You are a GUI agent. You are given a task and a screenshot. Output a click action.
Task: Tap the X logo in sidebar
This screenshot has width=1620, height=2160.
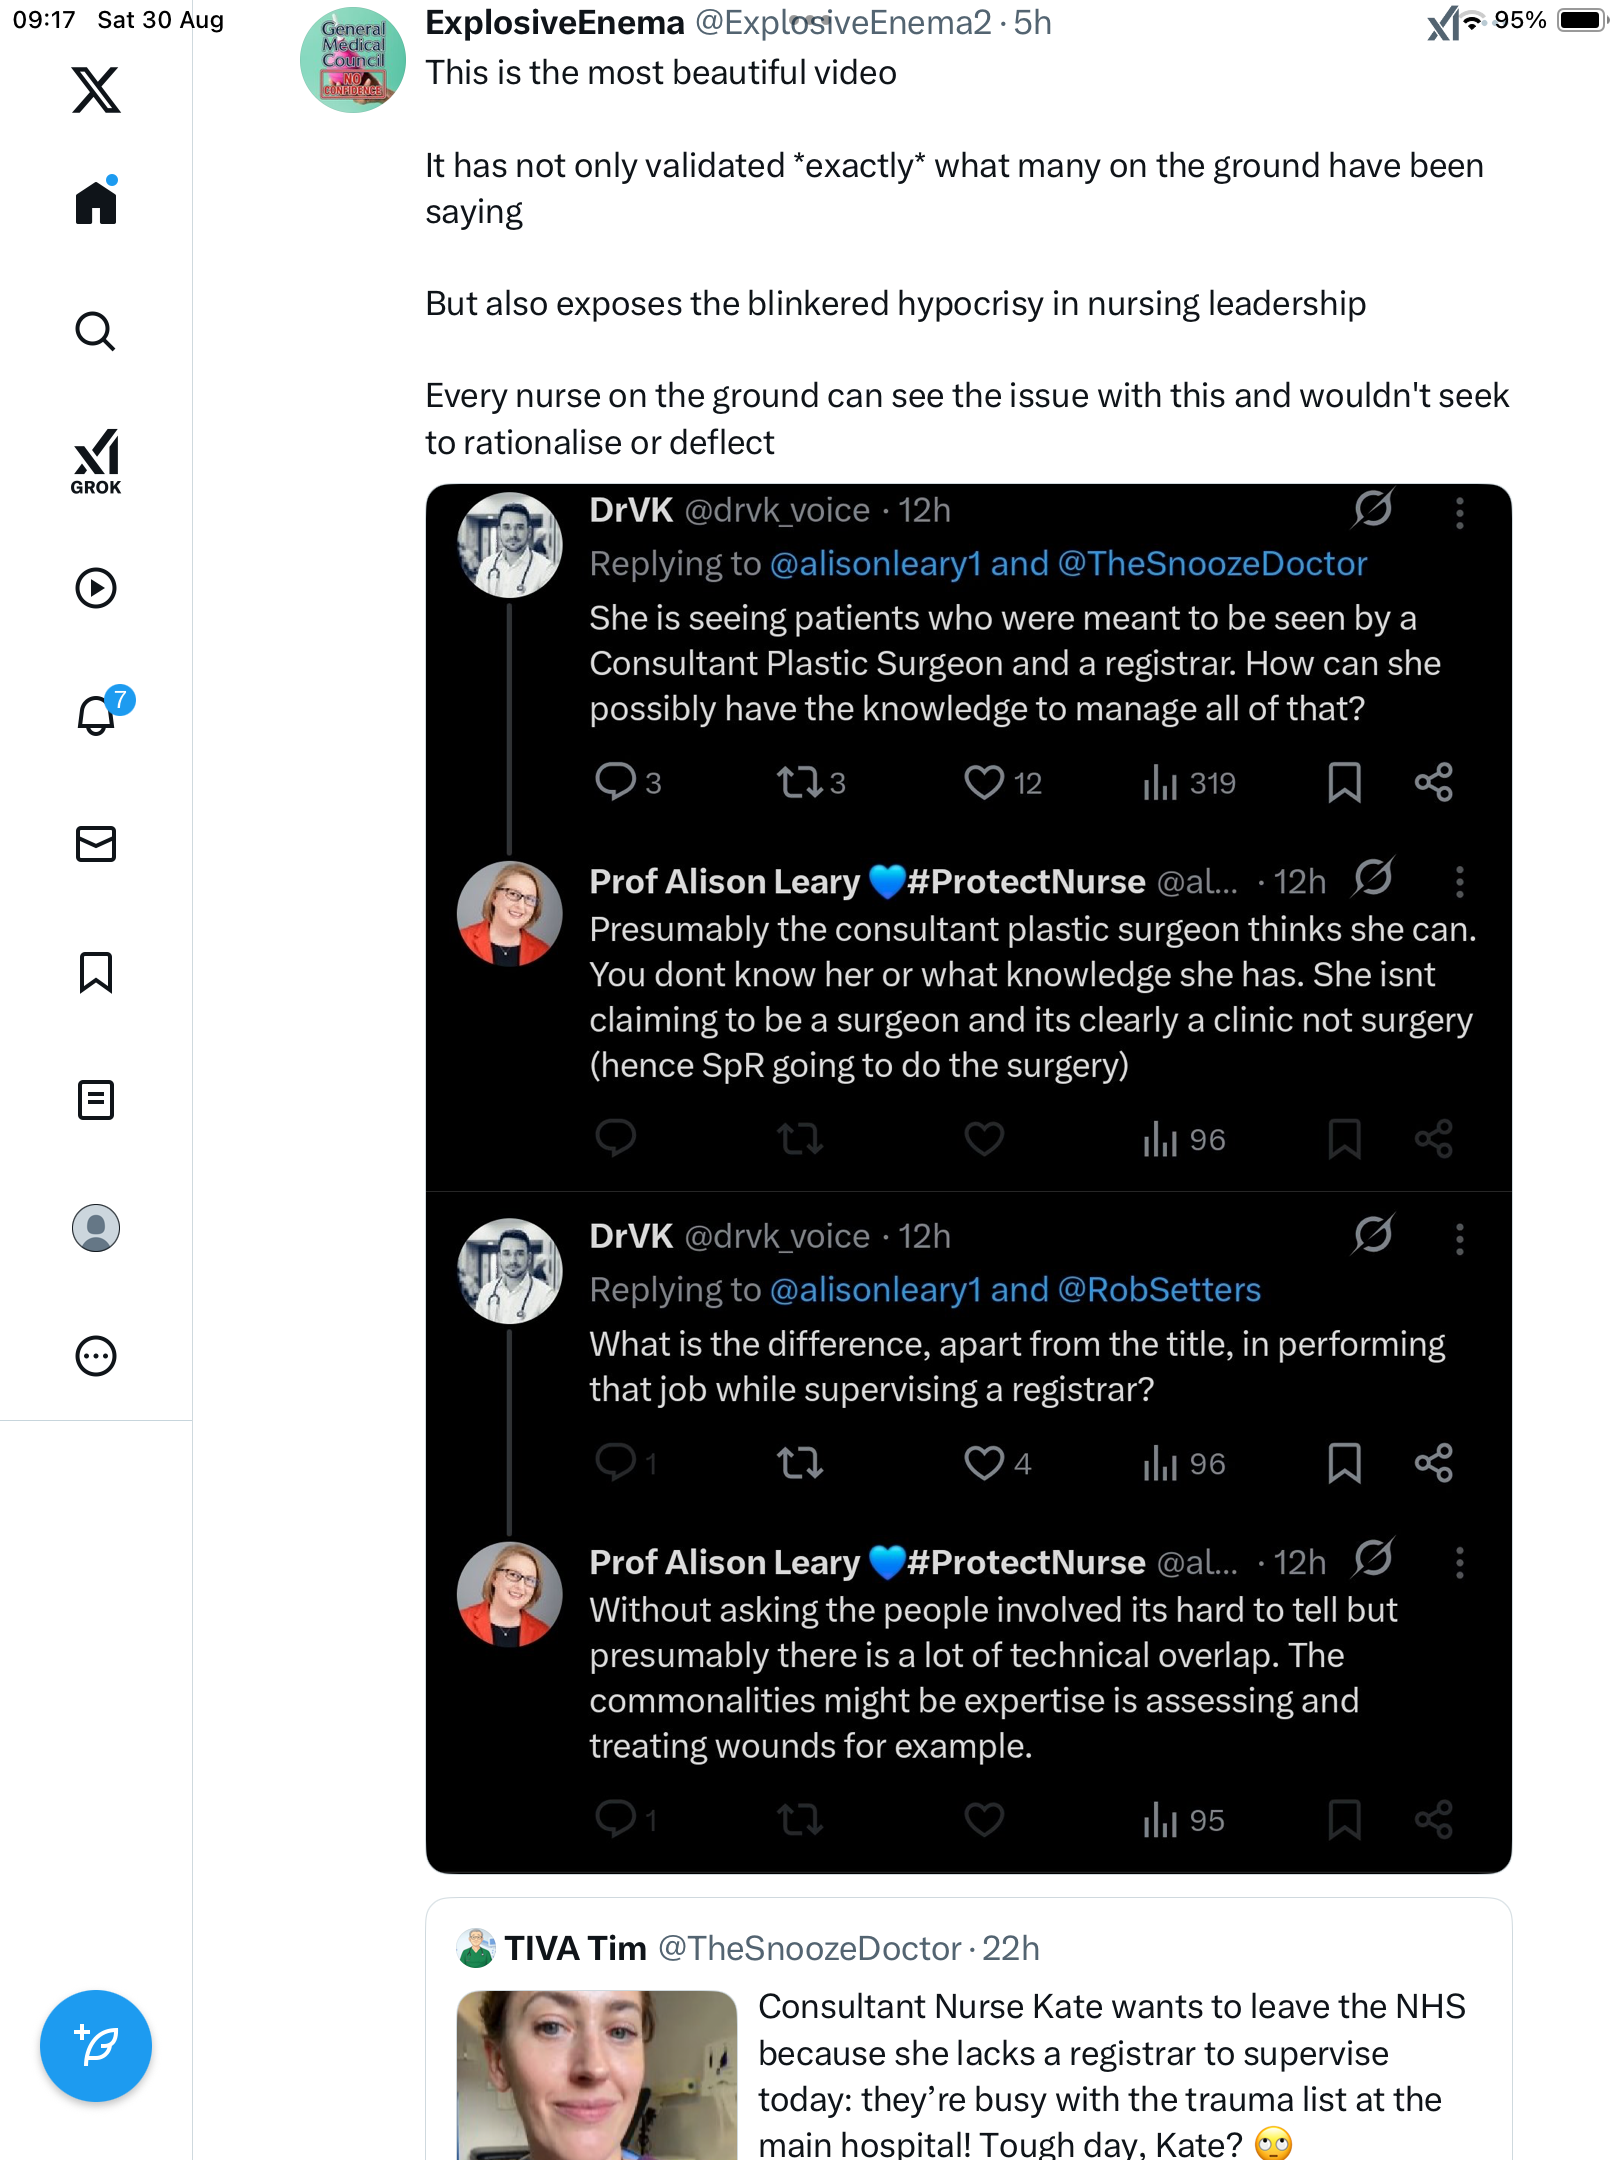[96, 90]
